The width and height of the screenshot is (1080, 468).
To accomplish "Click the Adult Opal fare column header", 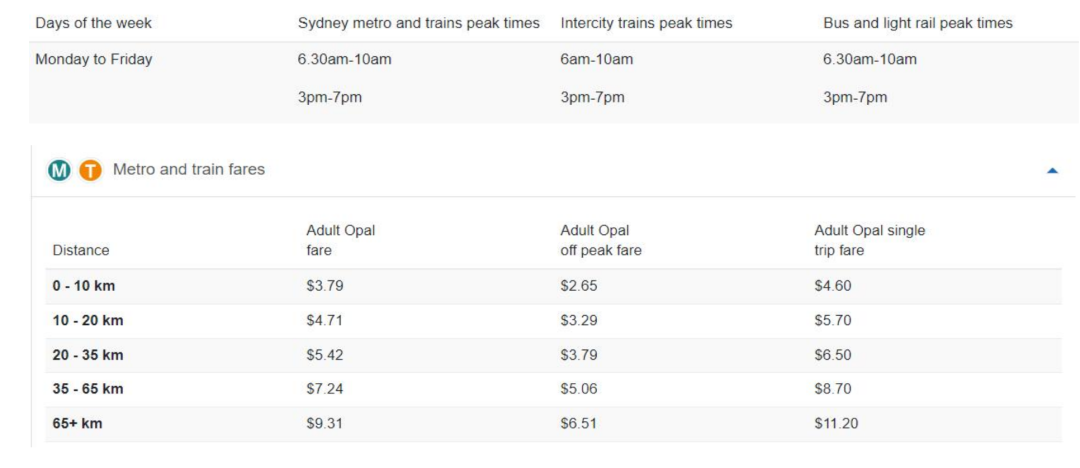I will pos(340,241).
